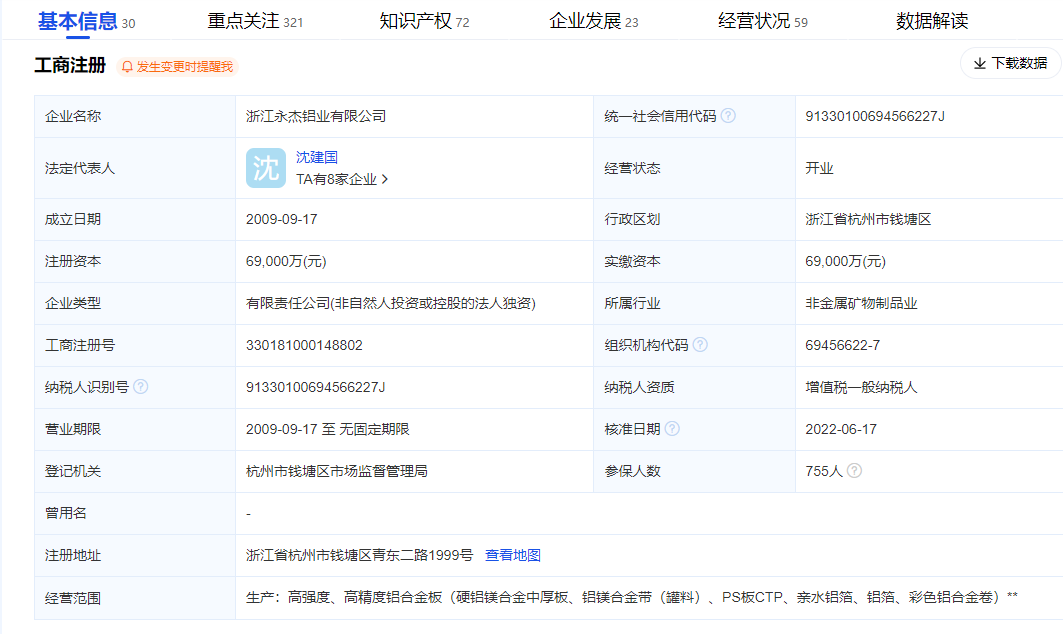The image size is (1063, 634).
Task: Expand TA有8家企业 chevron
Action: click(385, 180)
